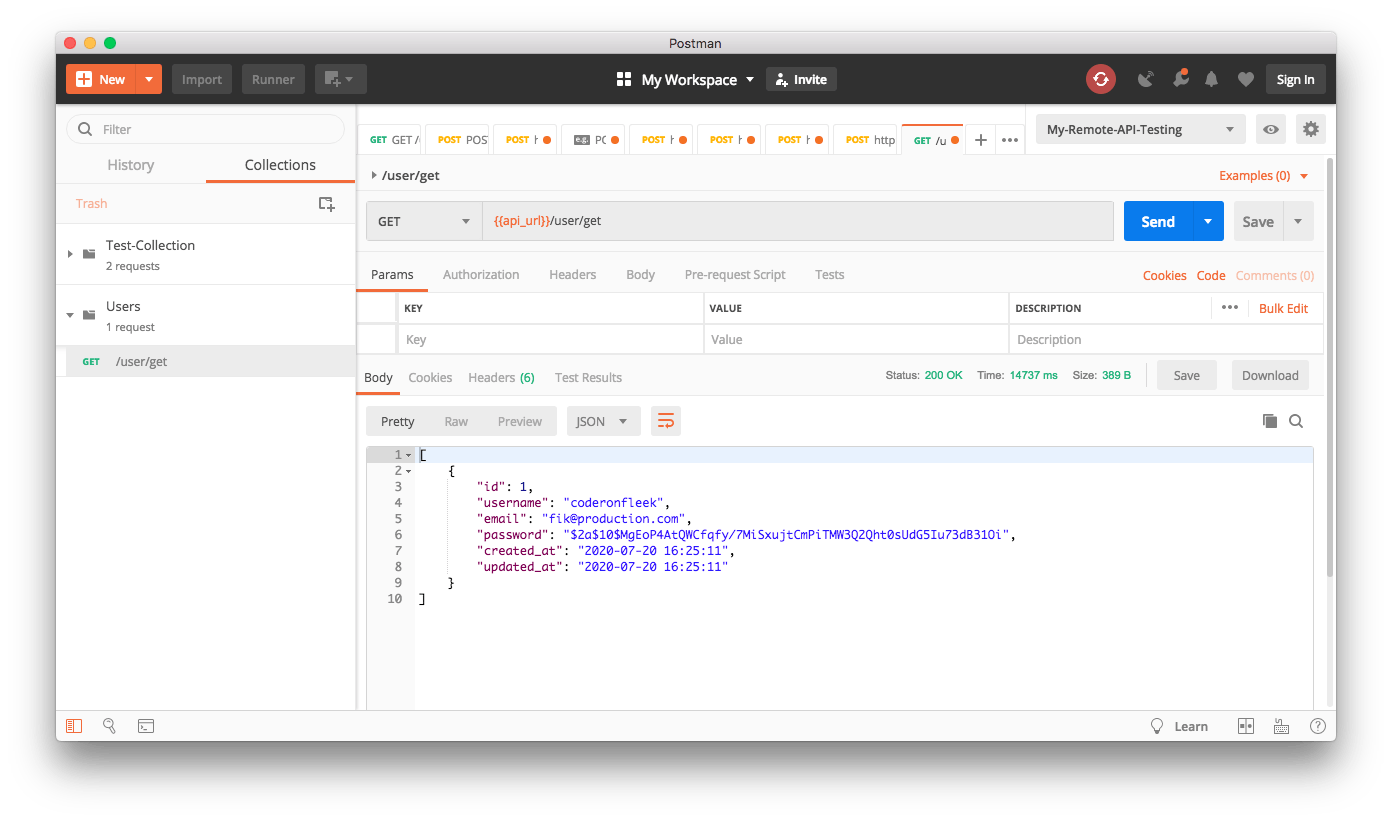Open the Pre-request Script tab
Viewport: 1392px width, 821px height.
click(735, 274)
